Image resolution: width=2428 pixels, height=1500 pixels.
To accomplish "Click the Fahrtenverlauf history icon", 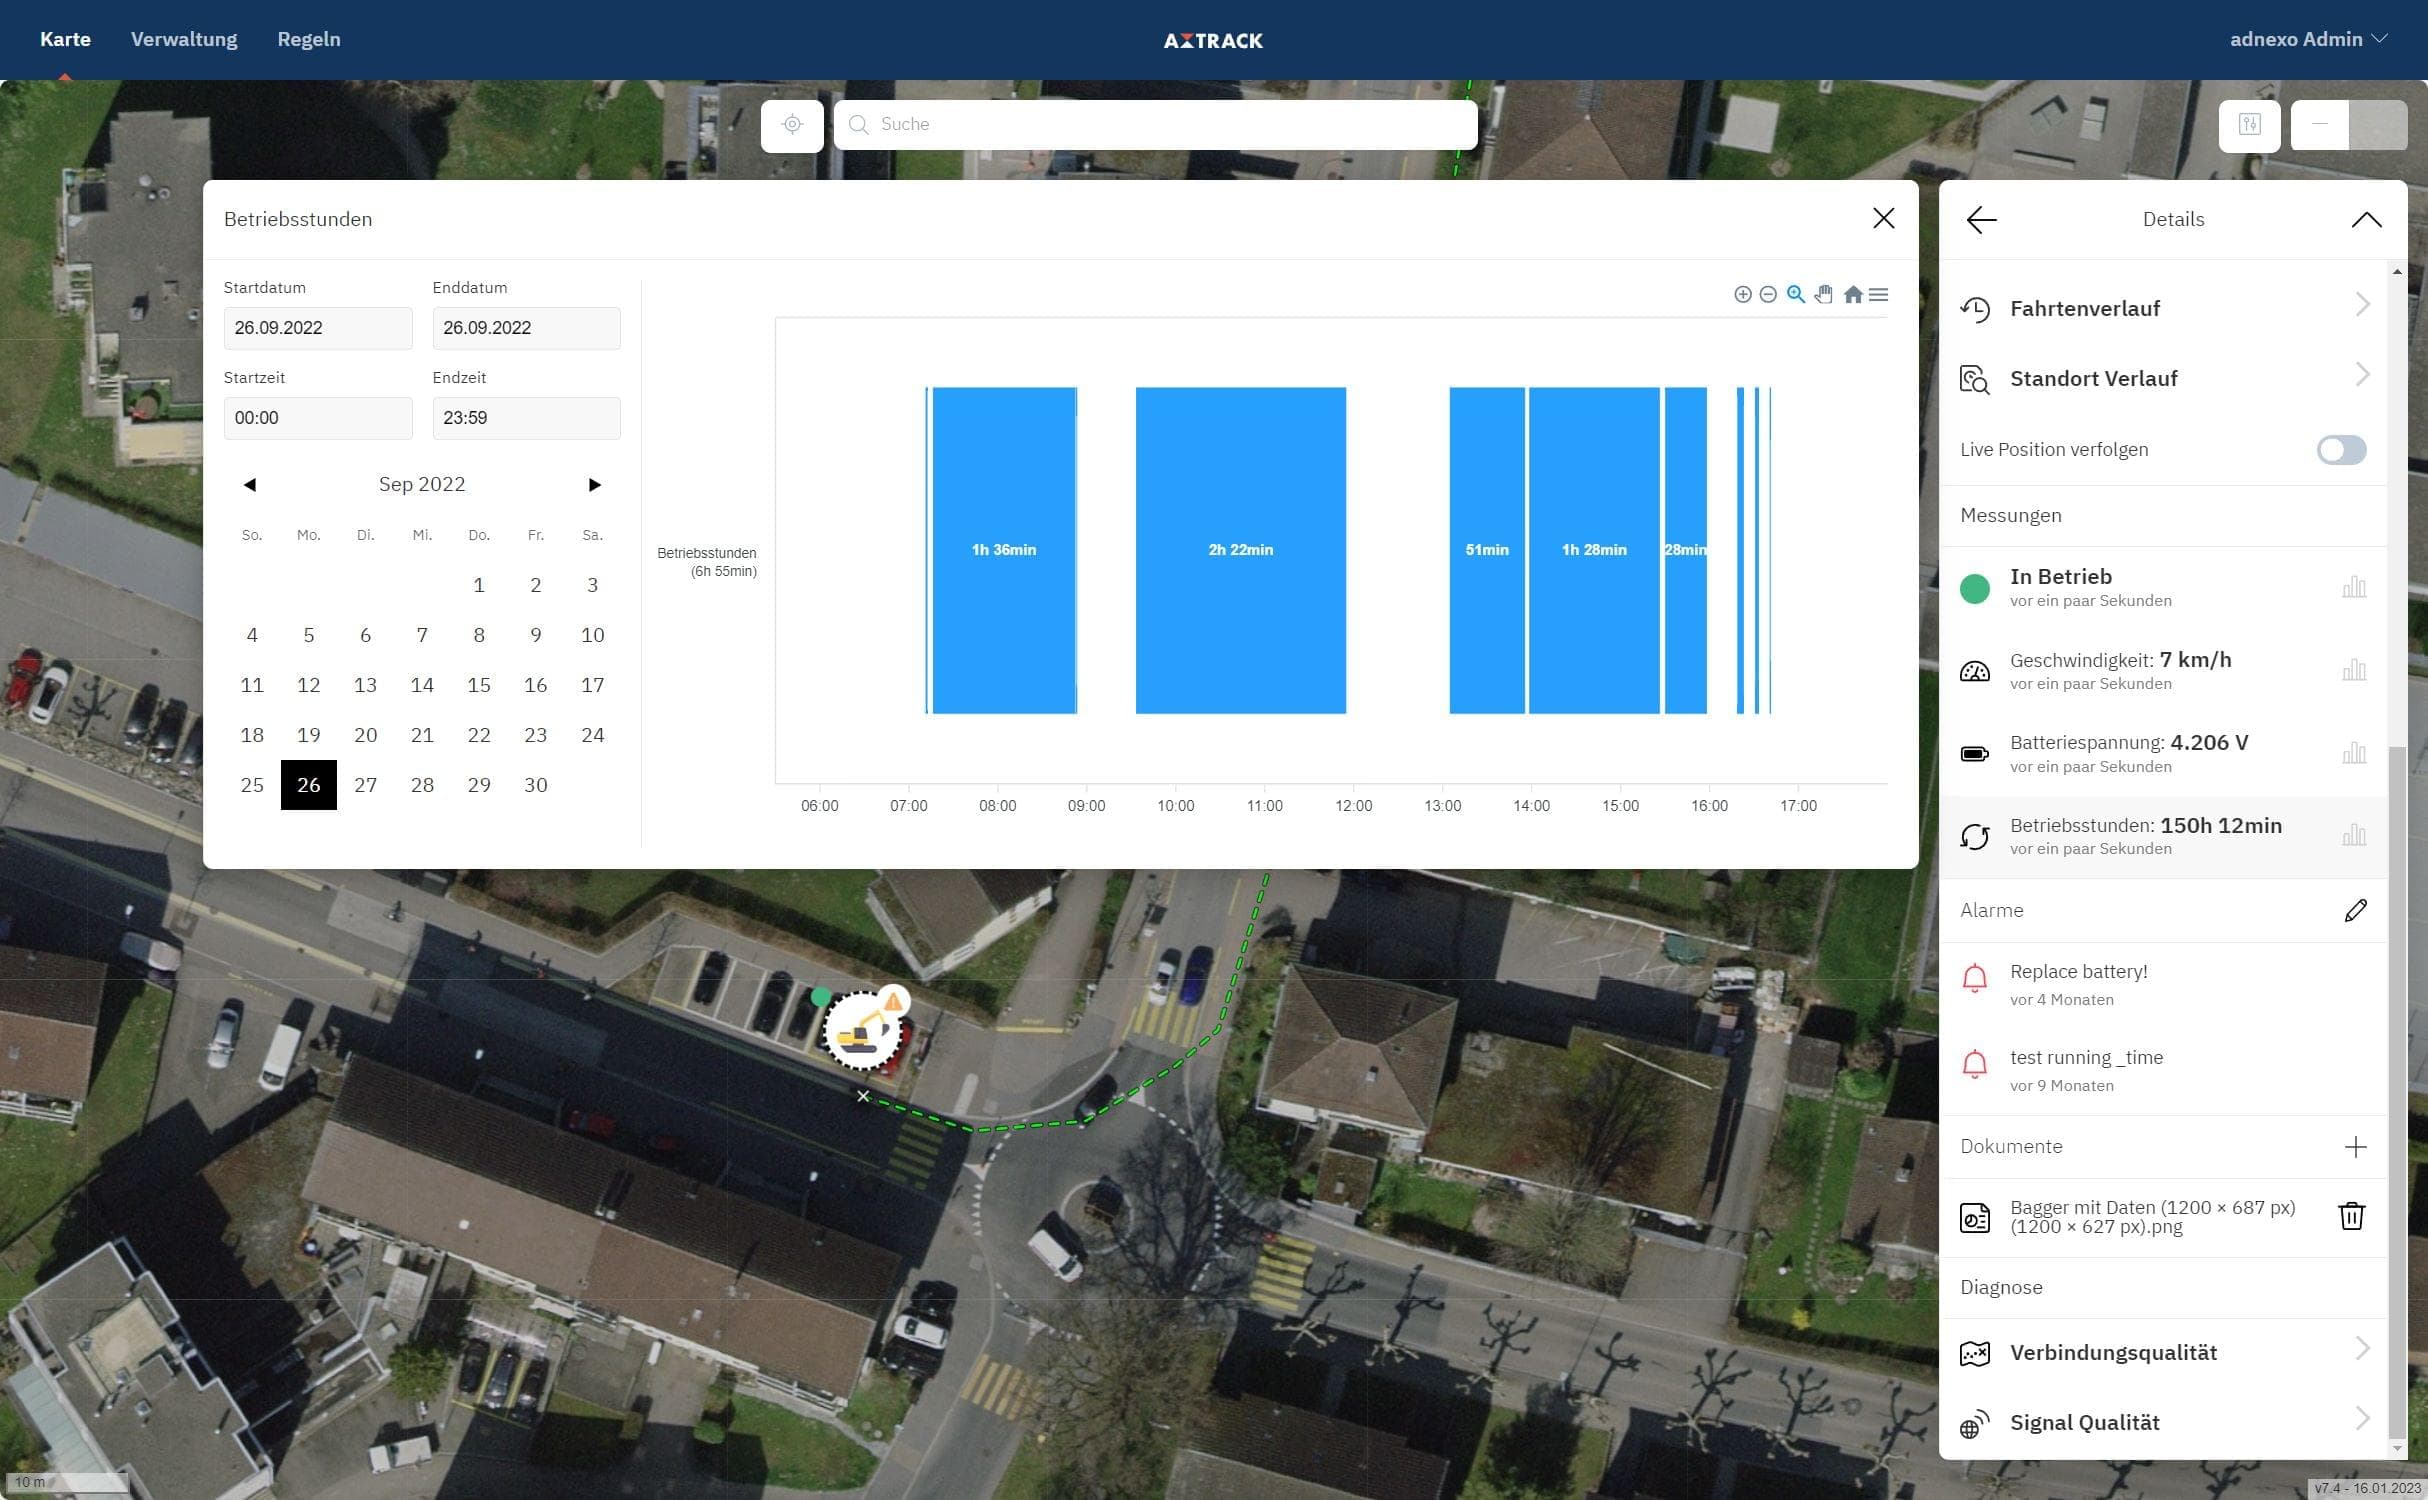I will coord(1974,309).
